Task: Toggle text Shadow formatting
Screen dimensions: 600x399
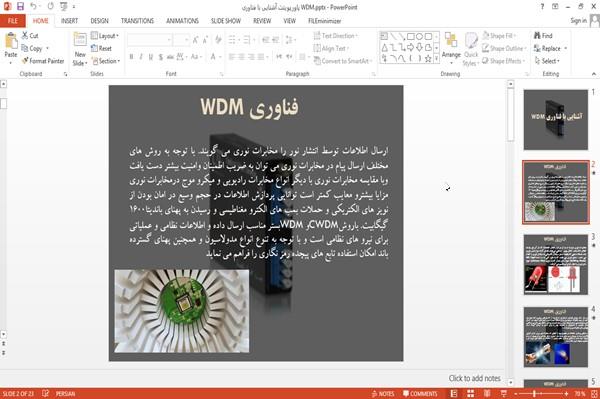Action: click(161, 57)
